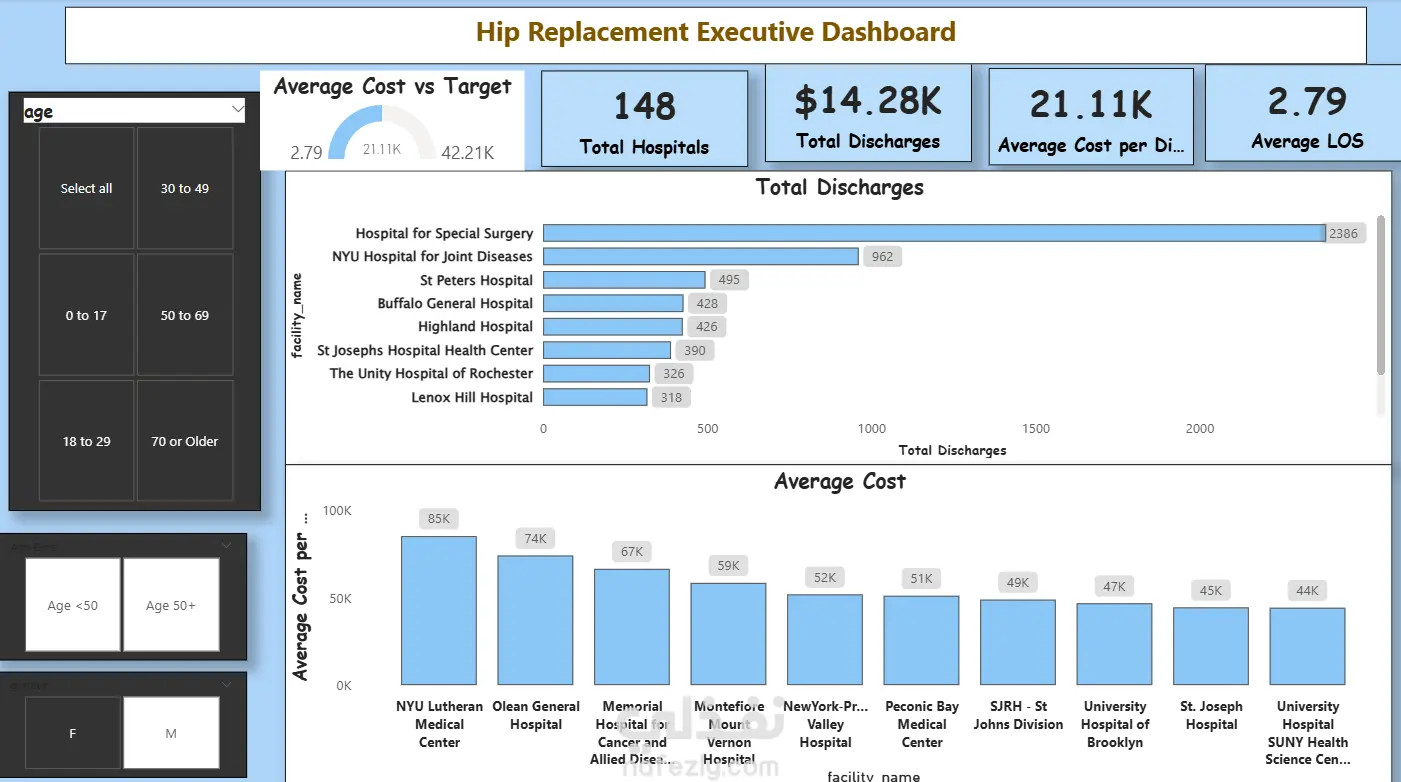This screenshot has height=782, width=1401.
Task: Click the 326 data label
Action: point(674,373)
